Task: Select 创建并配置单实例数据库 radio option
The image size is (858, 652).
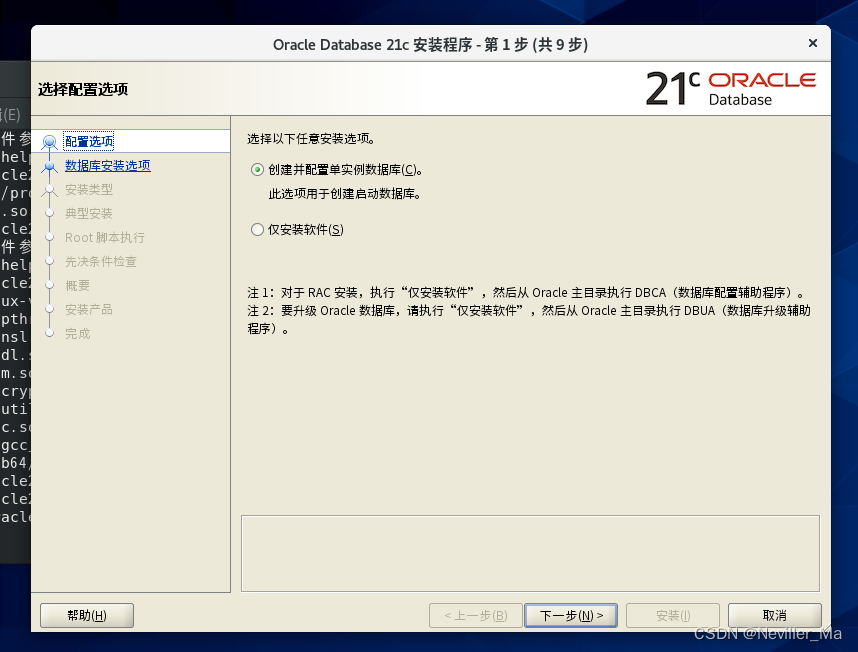Action: (257, 170)
